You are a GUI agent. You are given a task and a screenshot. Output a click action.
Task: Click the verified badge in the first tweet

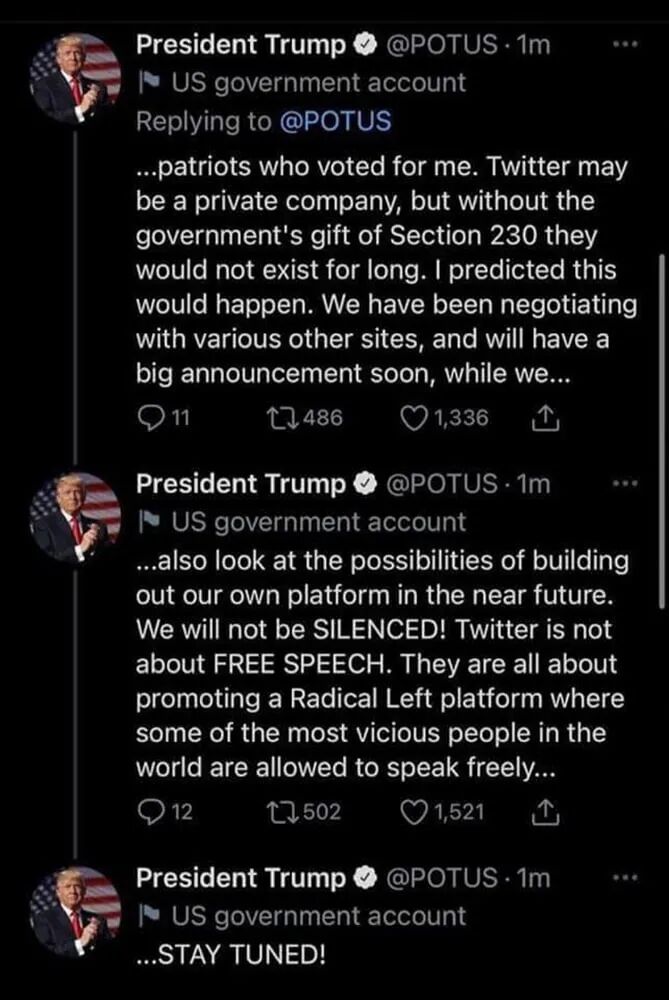(364, 45)
